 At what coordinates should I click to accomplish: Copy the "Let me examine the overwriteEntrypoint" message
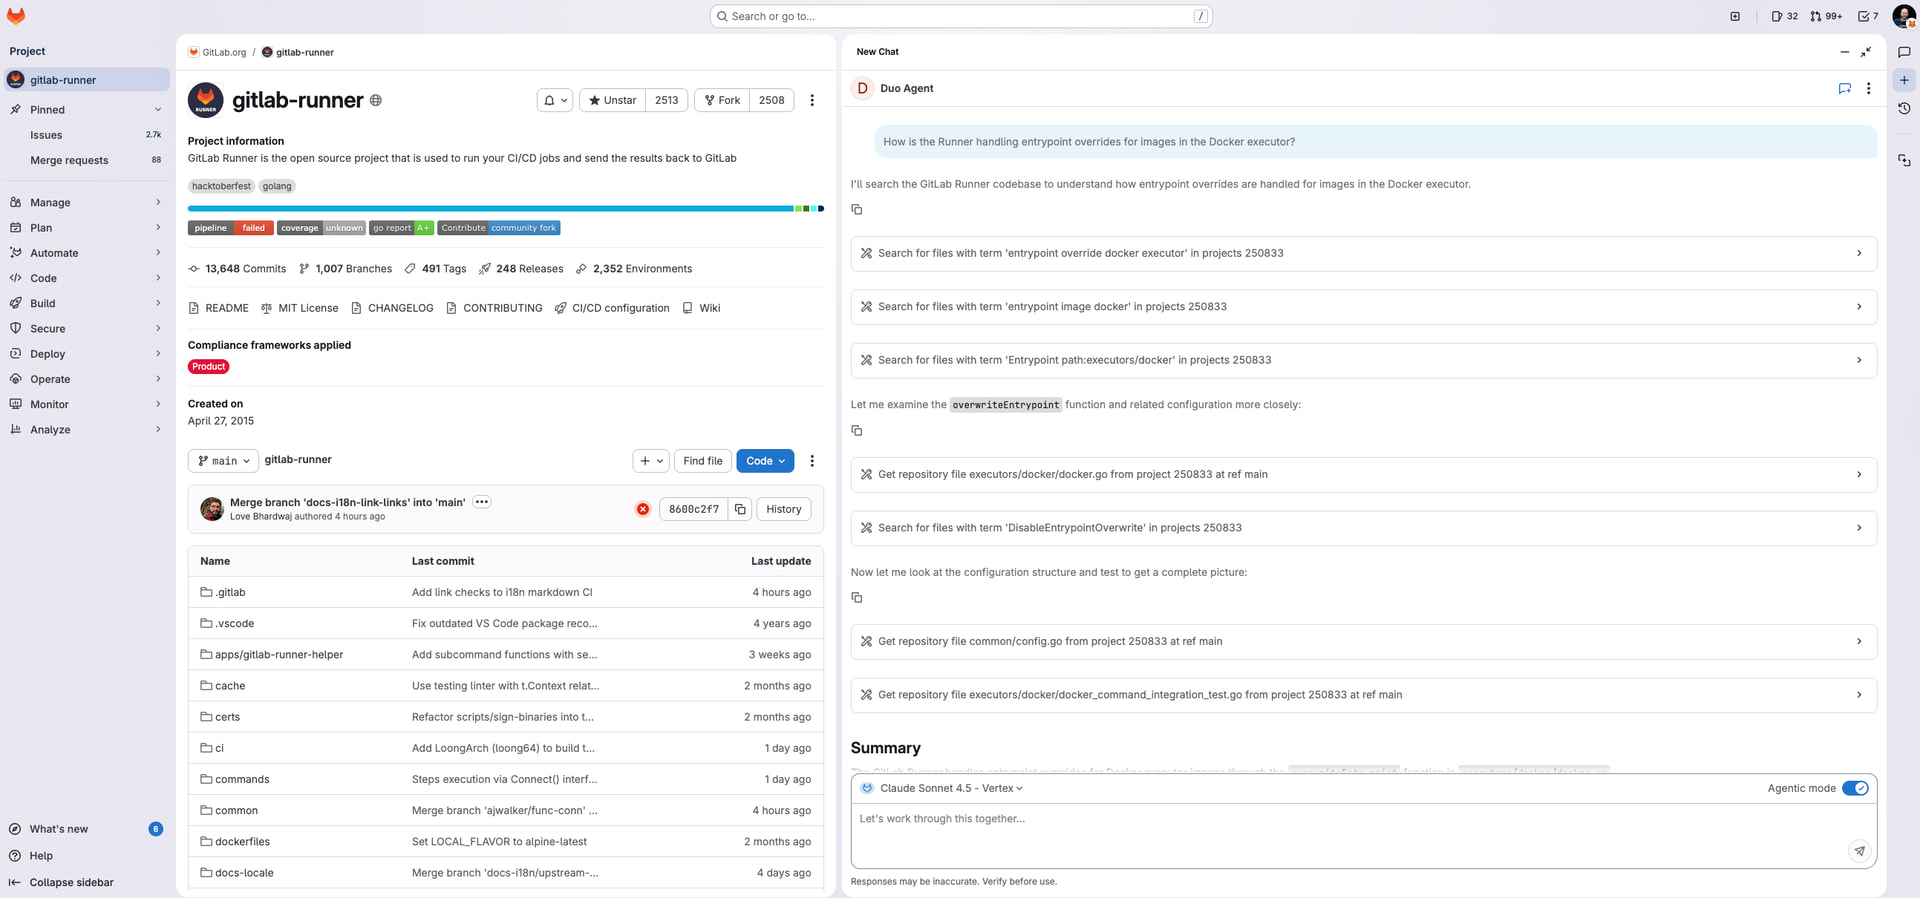point(857,430)
